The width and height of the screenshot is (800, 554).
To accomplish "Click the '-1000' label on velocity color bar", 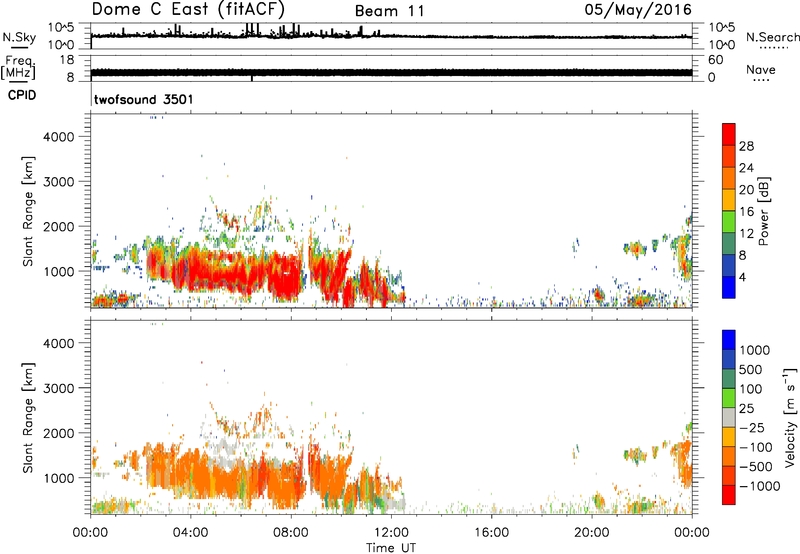I will click(x=759, y=486).
